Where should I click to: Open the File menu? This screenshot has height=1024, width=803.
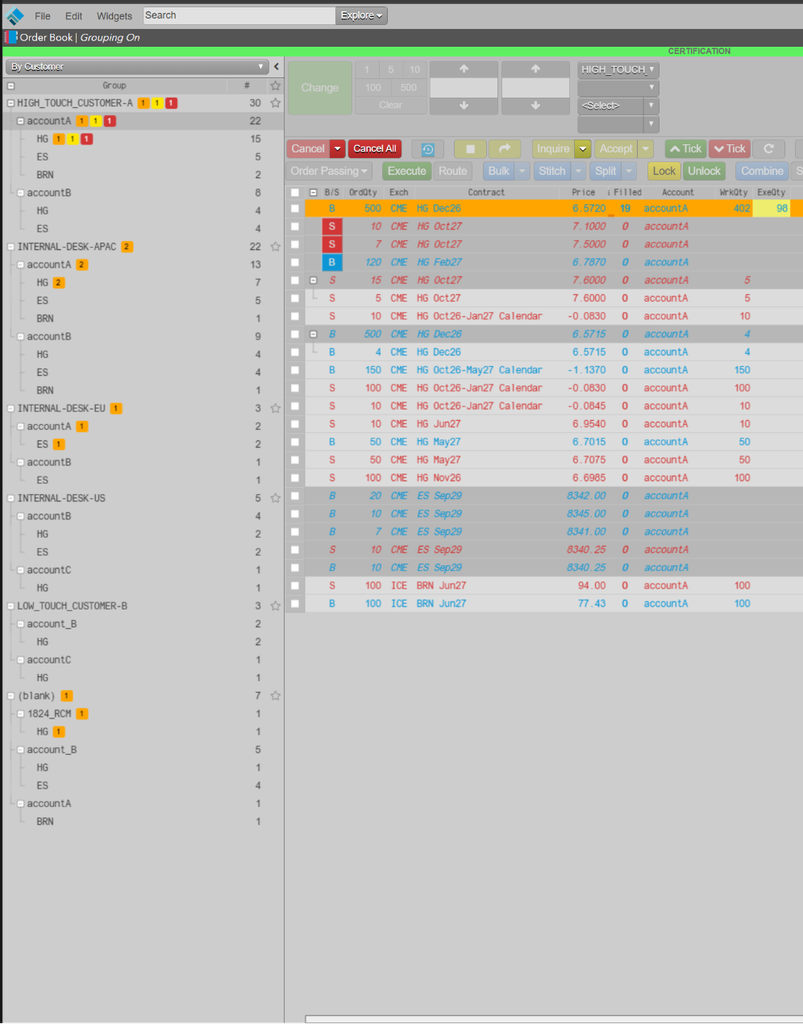click(x=42, y=16)
